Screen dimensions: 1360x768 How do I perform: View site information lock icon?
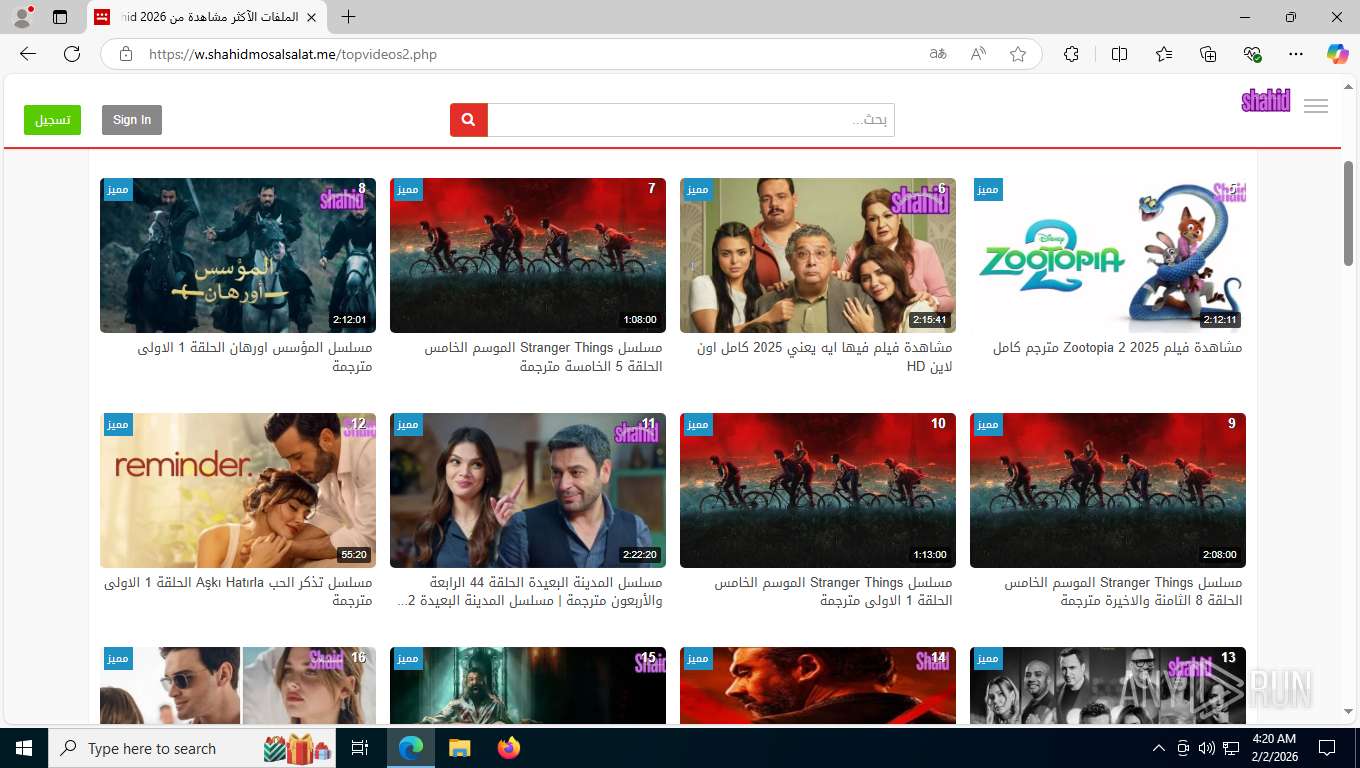click(x=126, y=54)
